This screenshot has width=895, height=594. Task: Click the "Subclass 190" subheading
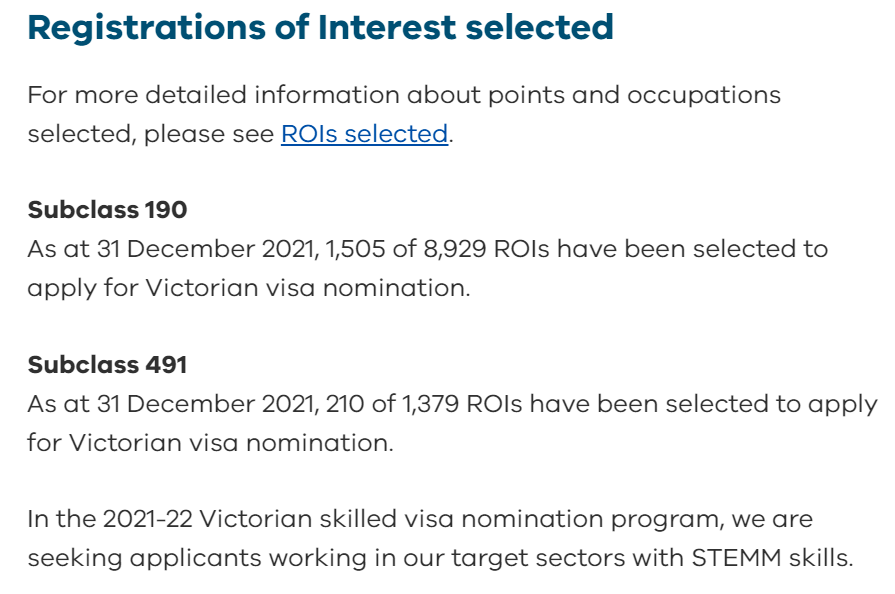tap(107, 210)
